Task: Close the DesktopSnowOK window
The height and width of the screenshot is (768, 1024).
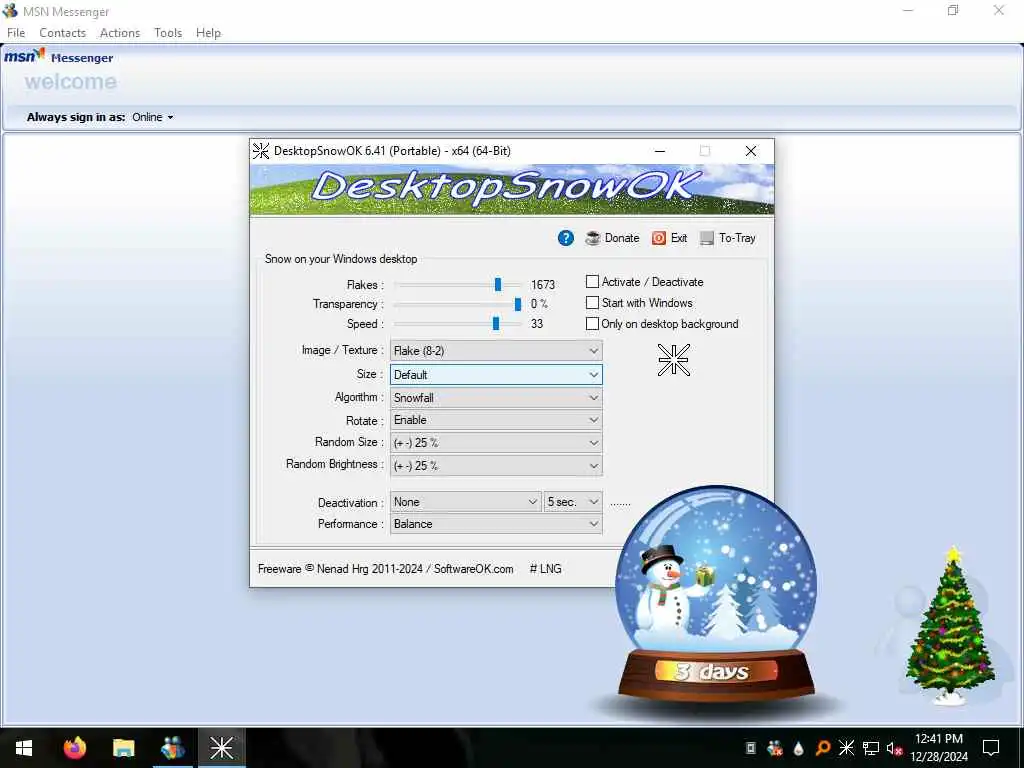Action: 751,151
